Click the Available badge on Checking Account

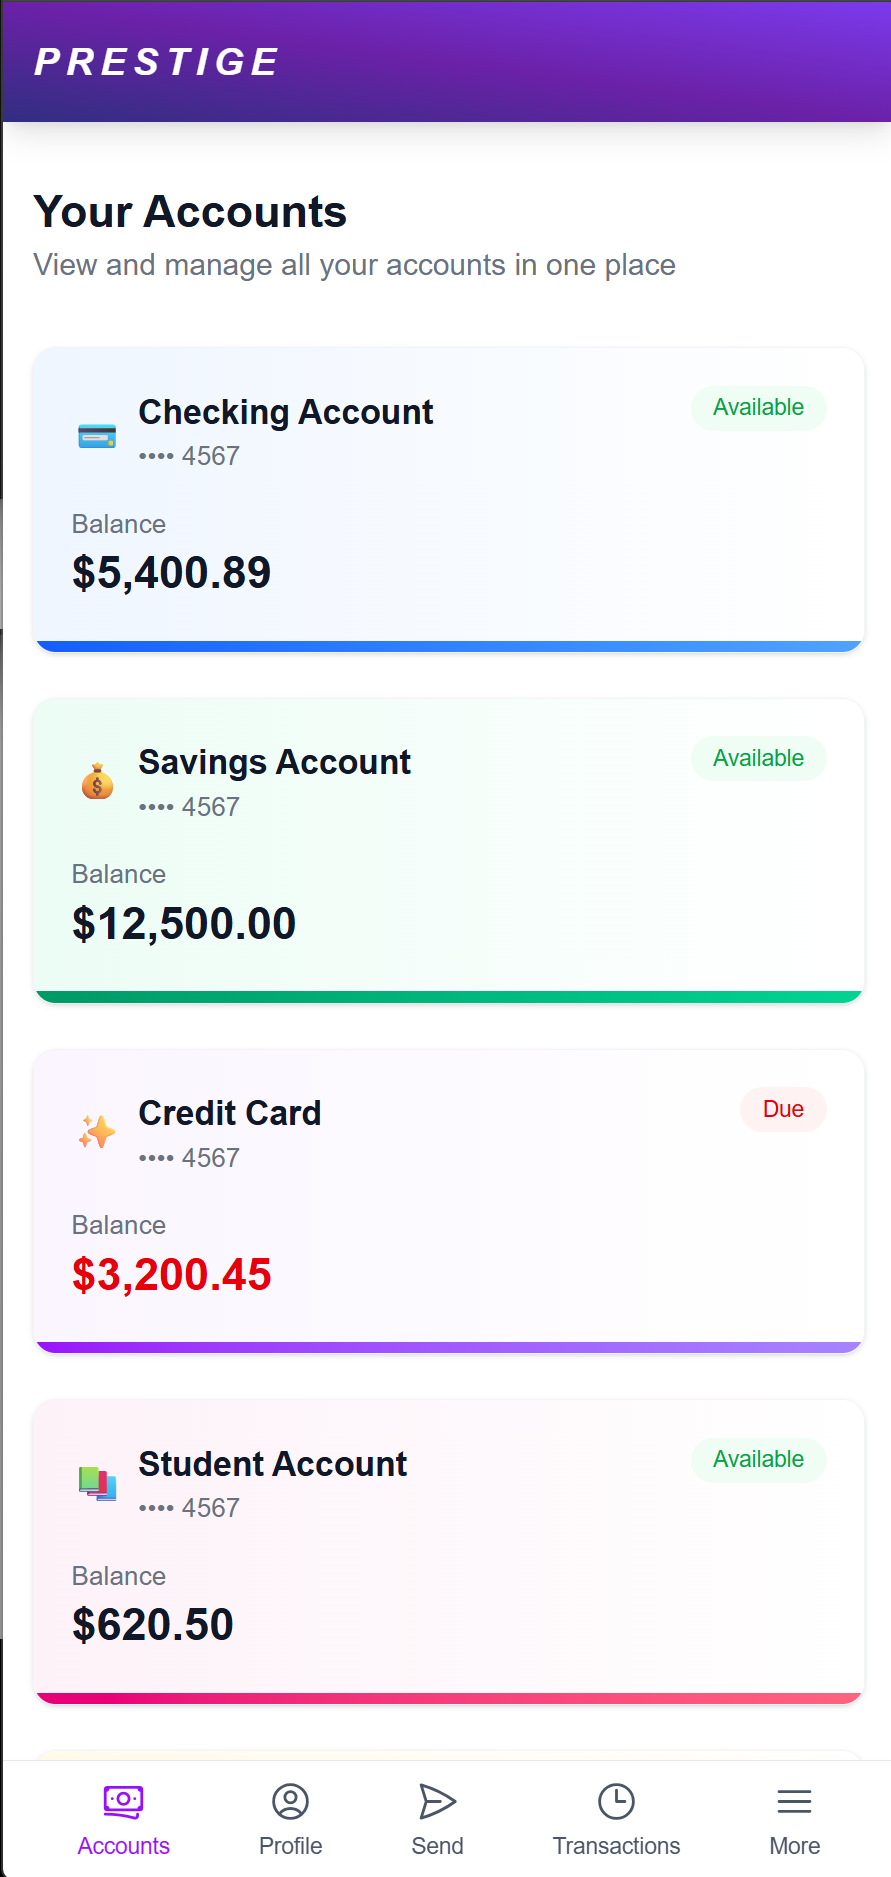pyautogui.click(x=758, y=407)
